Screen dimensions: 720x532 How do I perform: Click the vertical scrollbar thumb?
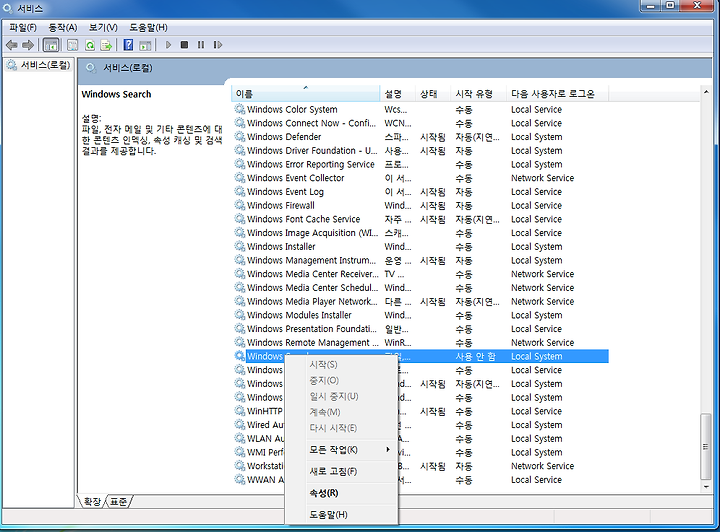click(706, 446)
